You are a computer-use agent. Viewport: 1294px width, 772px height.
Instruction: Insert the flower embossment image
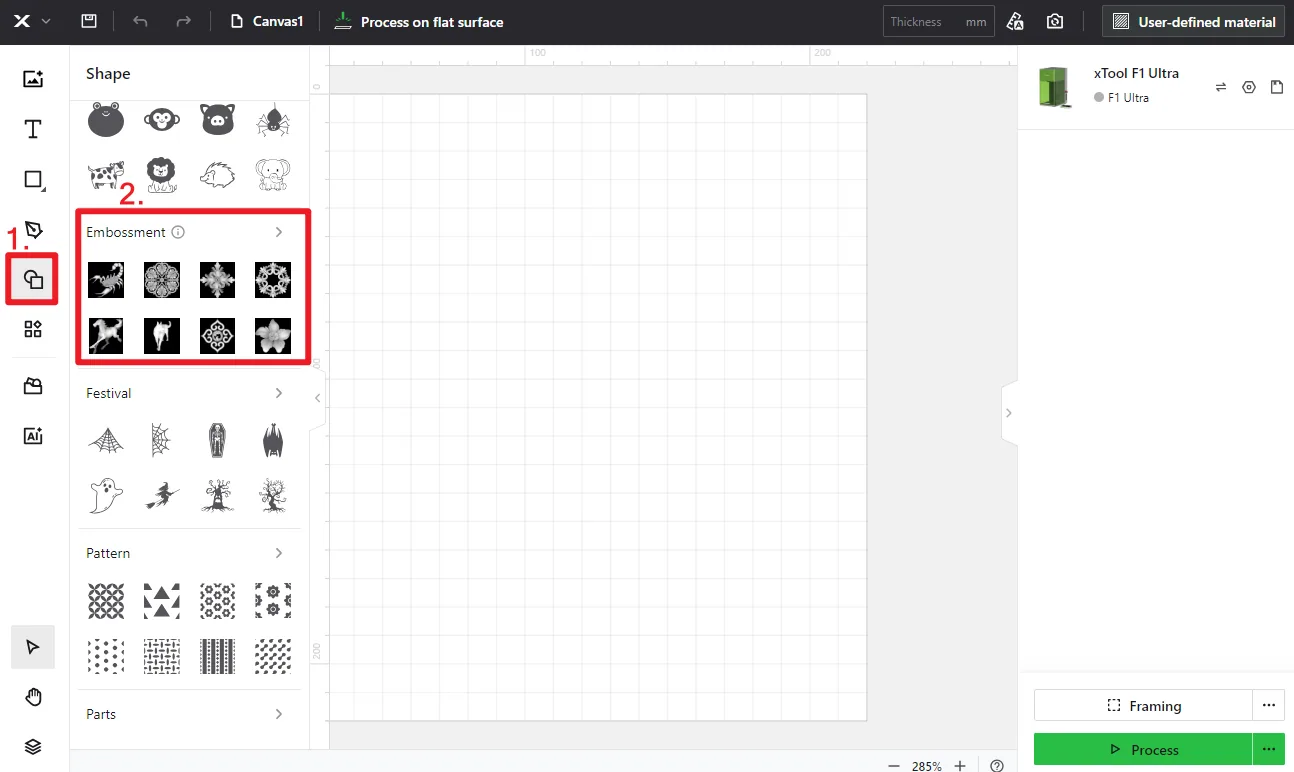tap(273, 336)
